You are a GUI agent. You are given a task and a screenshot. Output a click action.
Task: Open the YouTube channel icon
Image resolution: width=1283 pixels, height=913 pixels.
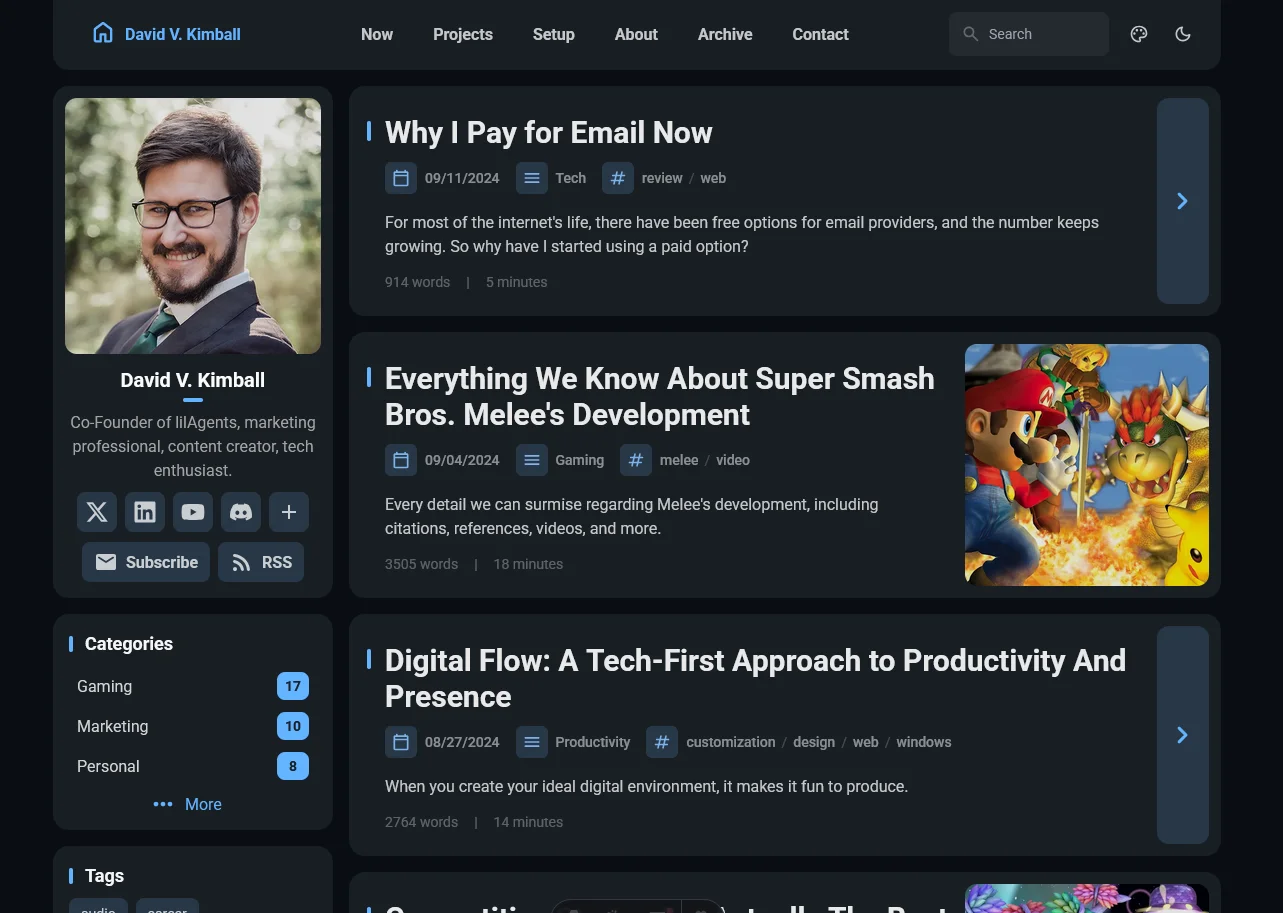[192, 512]
